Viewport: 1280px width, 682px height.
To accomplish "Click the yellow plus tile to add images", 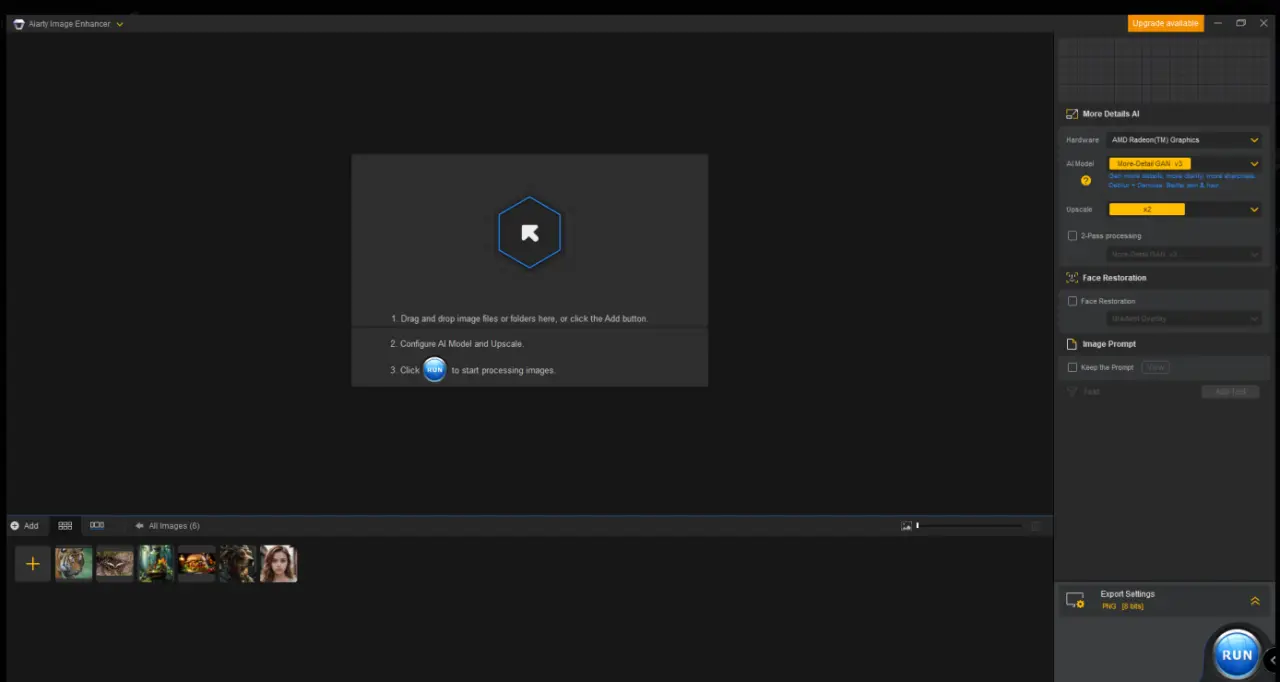I will 32,564.
